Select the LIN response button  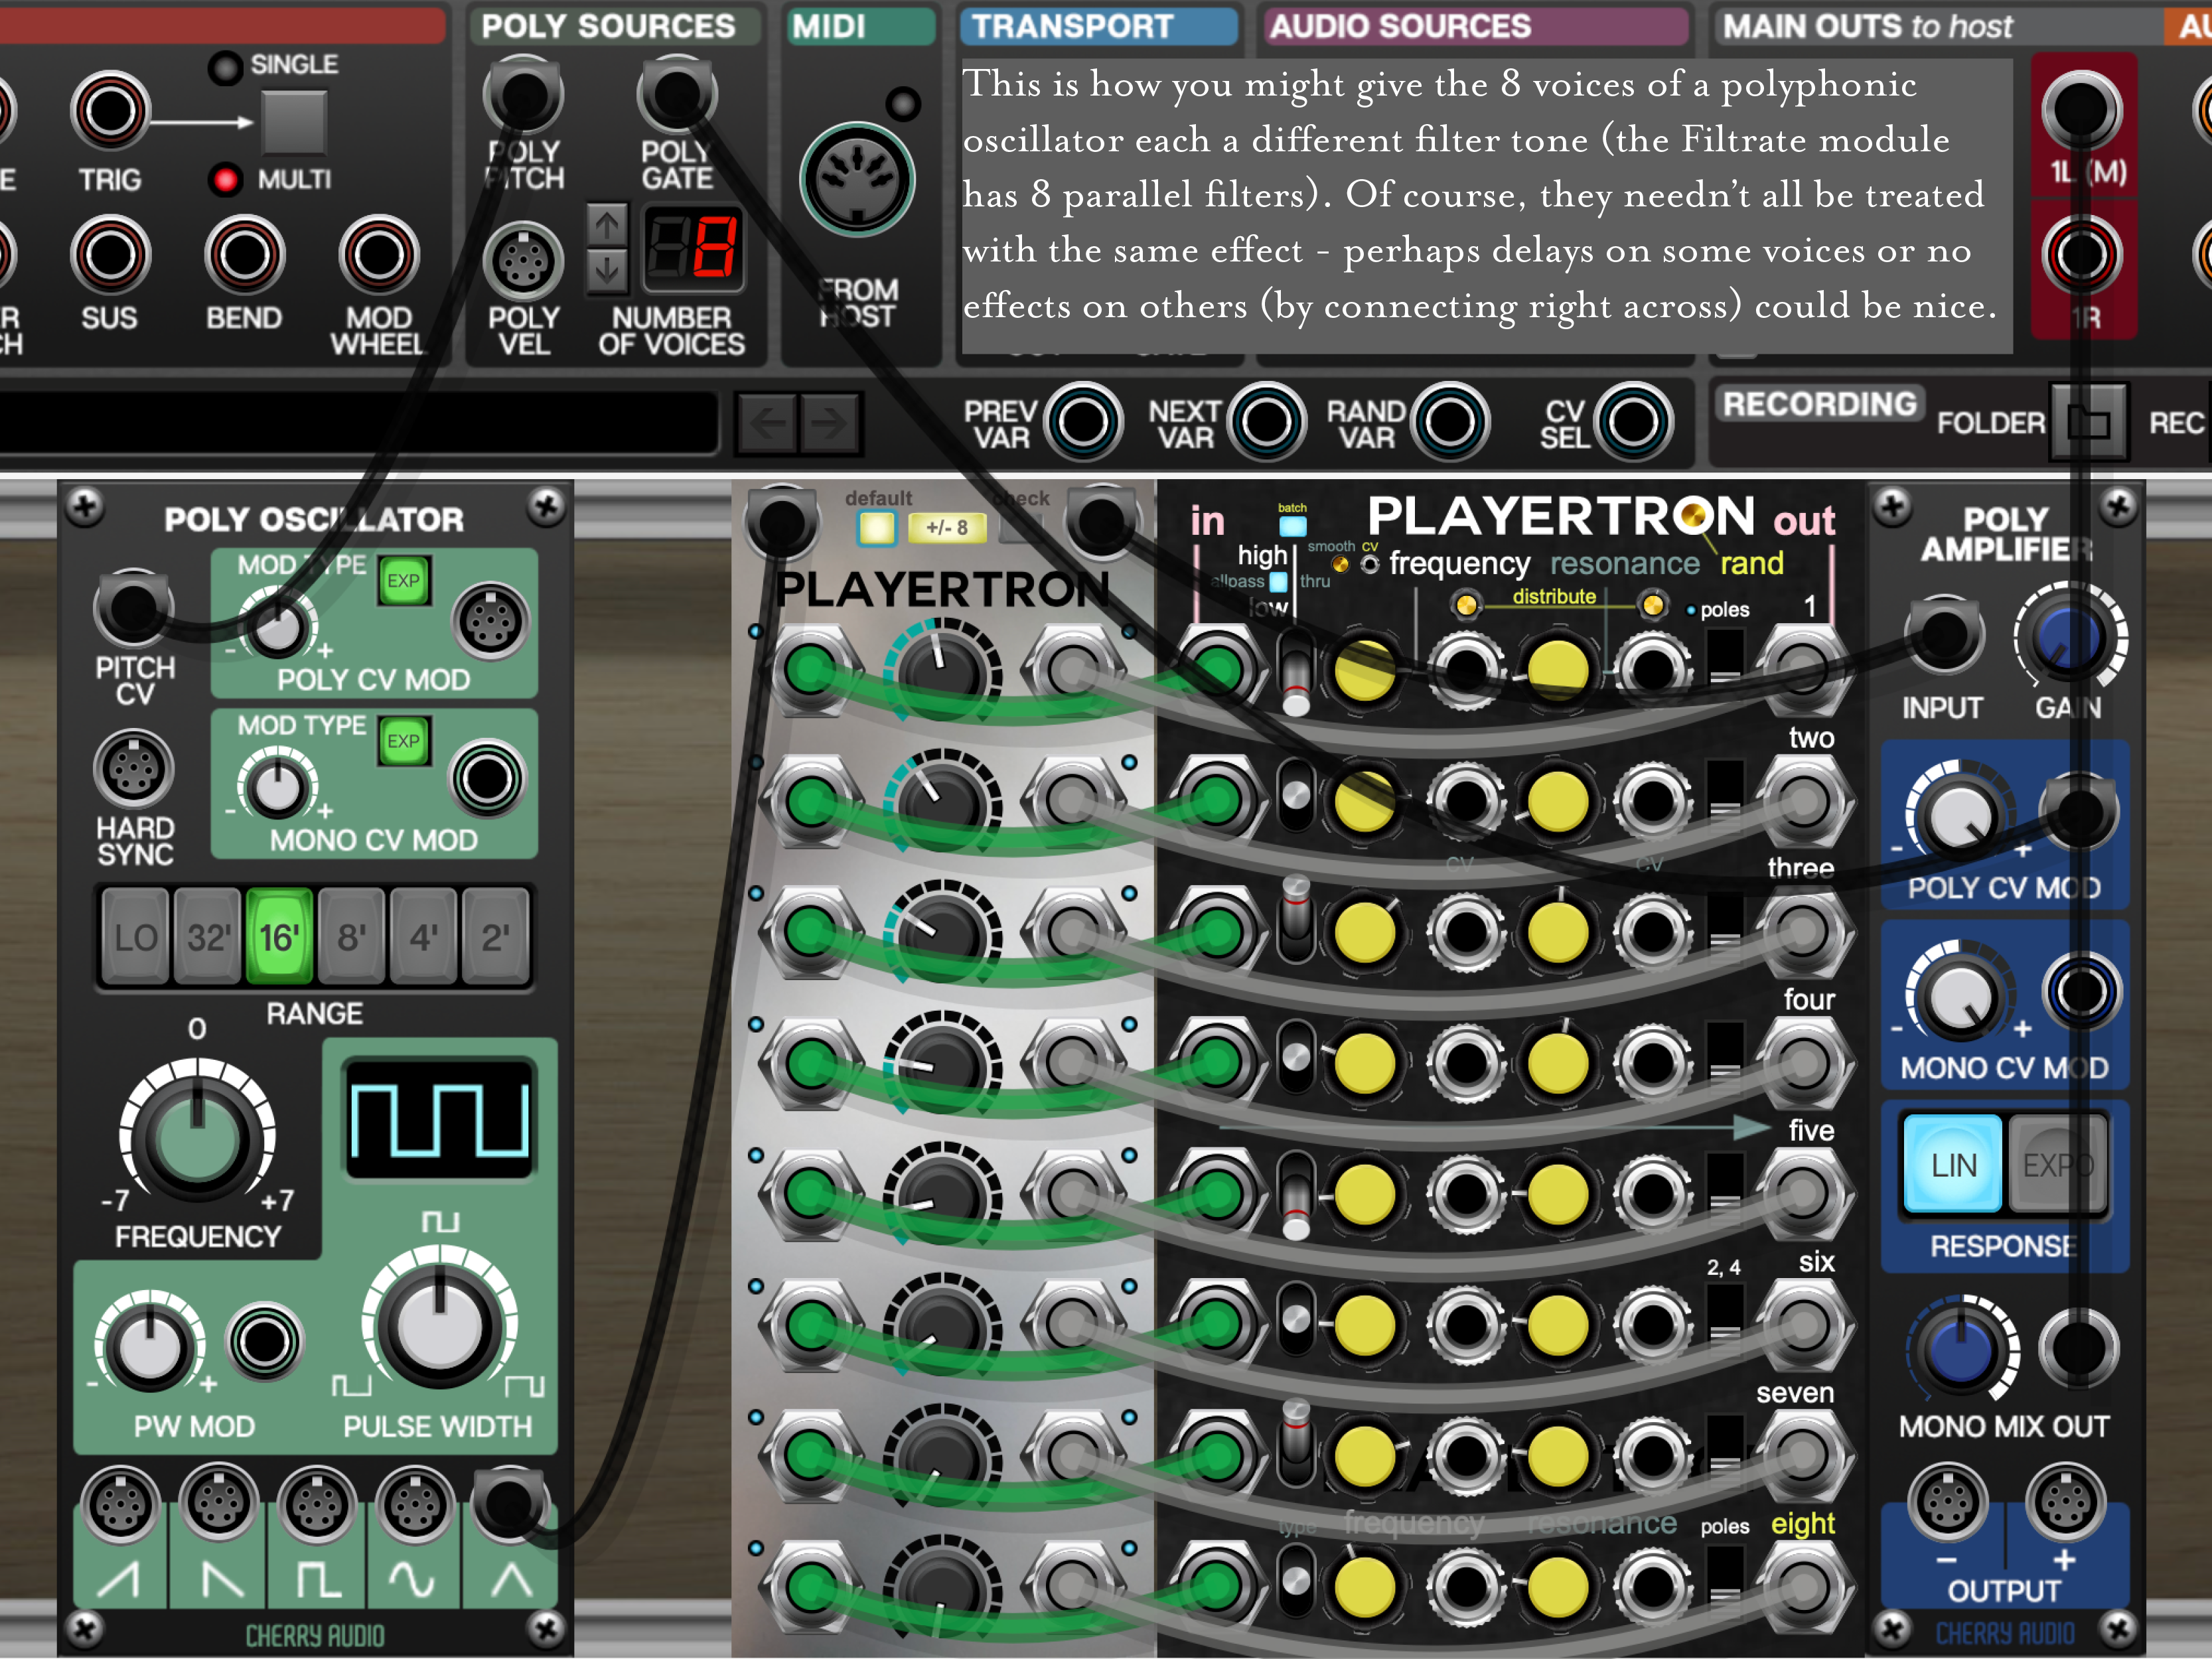coord(1953,1165)
